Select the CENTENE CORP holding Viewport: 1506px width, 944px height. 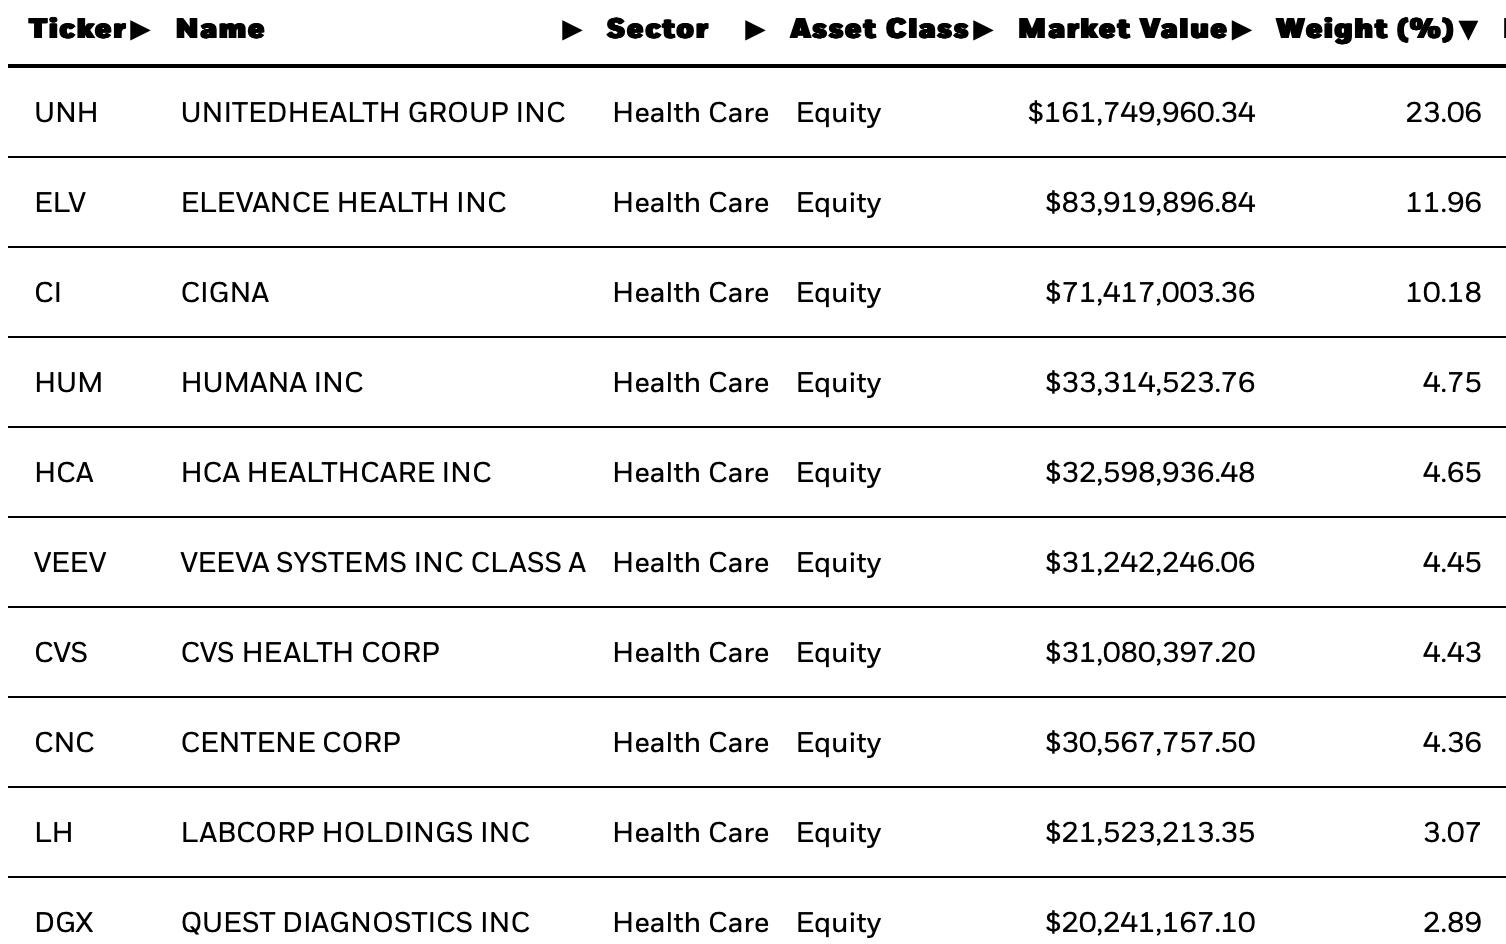click(291, 742)
